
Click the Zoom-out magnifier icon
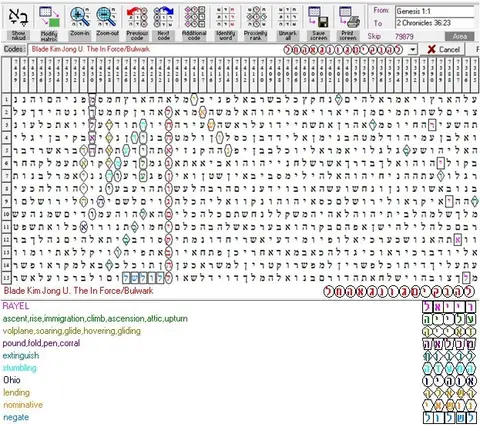[x=107, y=17]
